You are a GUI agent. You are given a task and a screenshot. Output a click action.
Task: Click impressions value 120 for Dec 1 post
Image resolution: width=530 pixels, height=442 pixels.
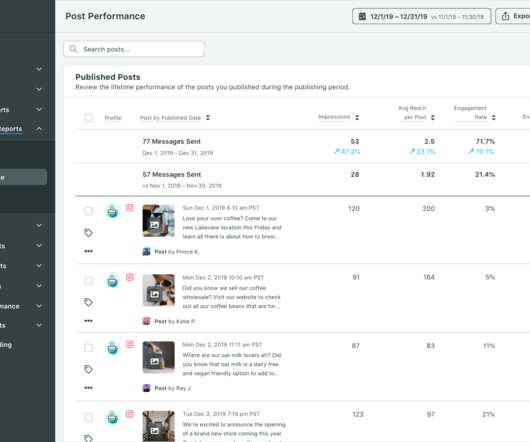(x=354, y=208)
